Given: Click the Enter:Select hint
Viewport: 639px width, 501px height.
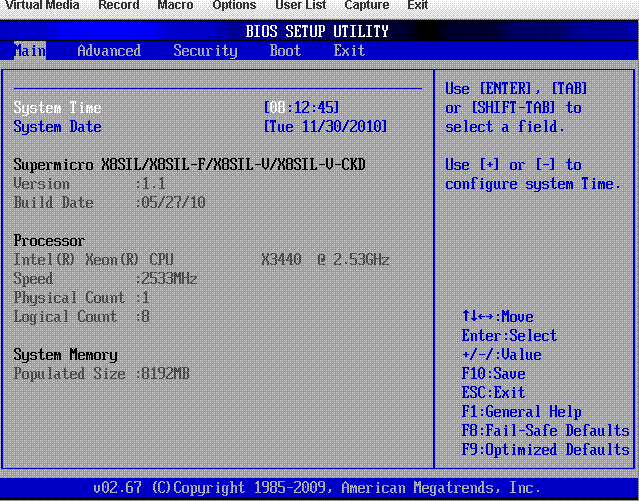Looking at the screenshot, I should coord(509,336).
